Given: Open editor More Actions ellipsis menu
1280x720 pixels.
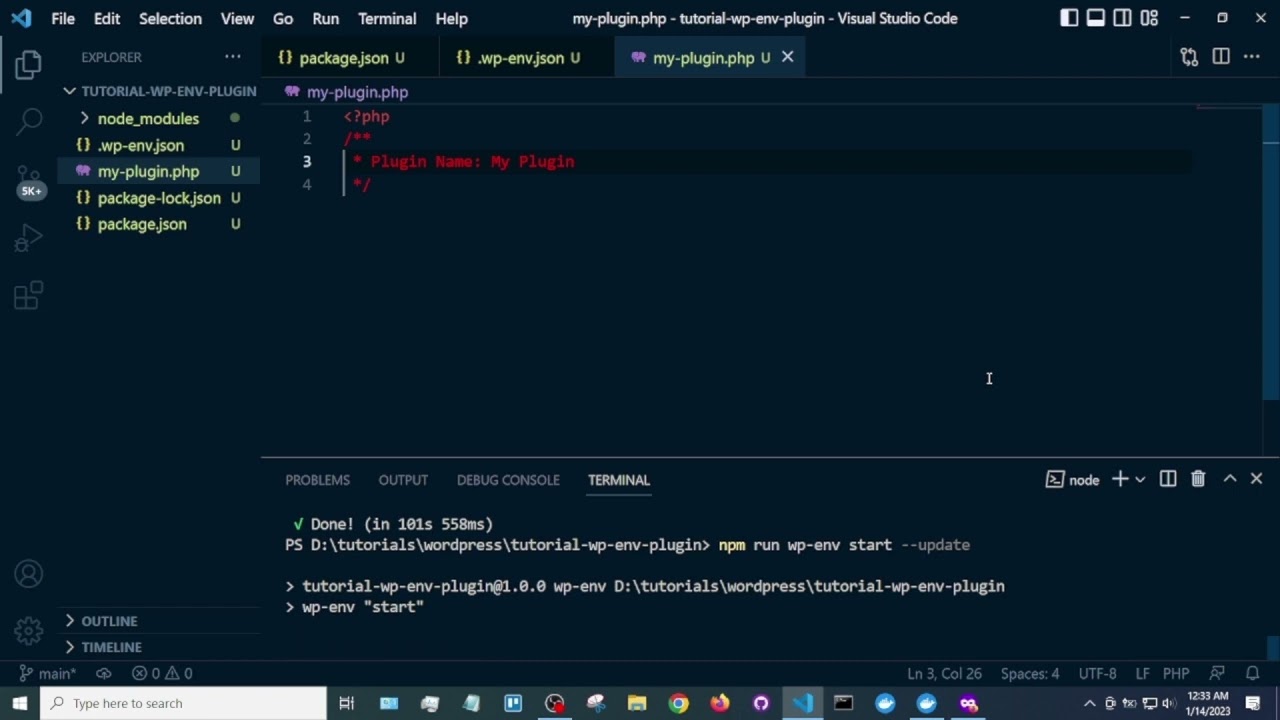Looking at the screenshot, I should (x=1252, y=57).
